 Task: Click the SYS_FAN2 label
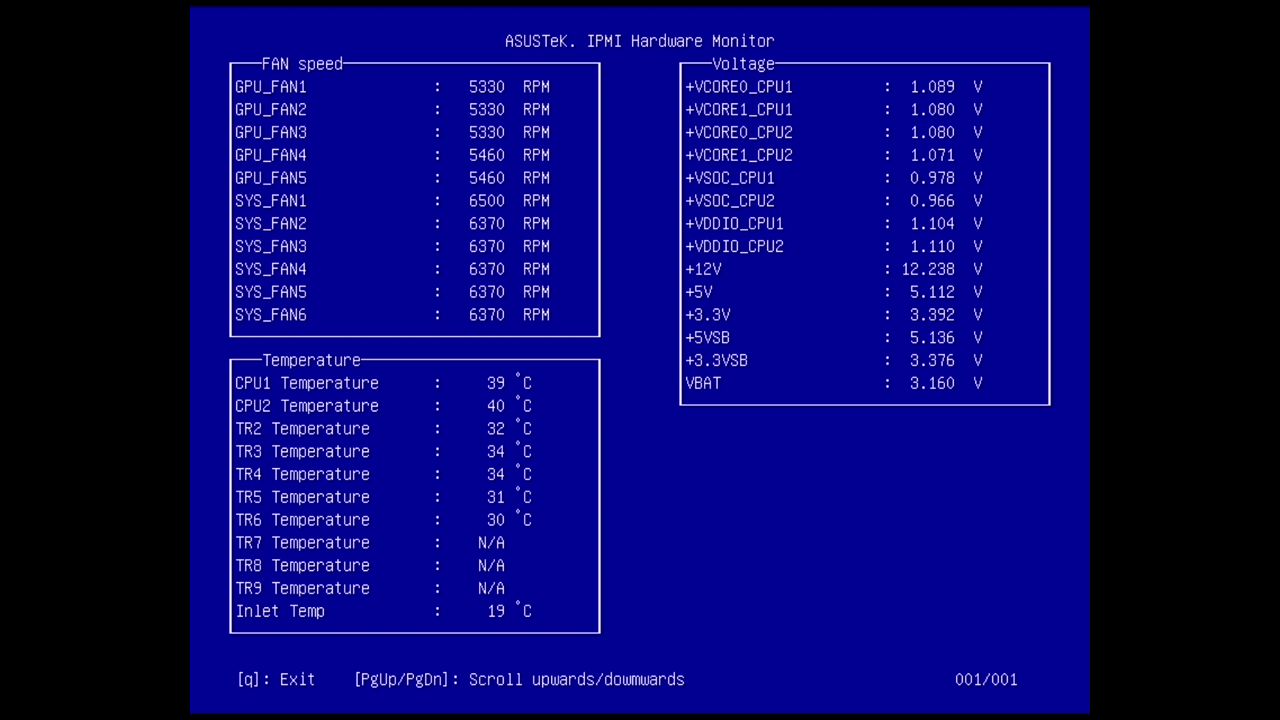[x=271, y=224]
